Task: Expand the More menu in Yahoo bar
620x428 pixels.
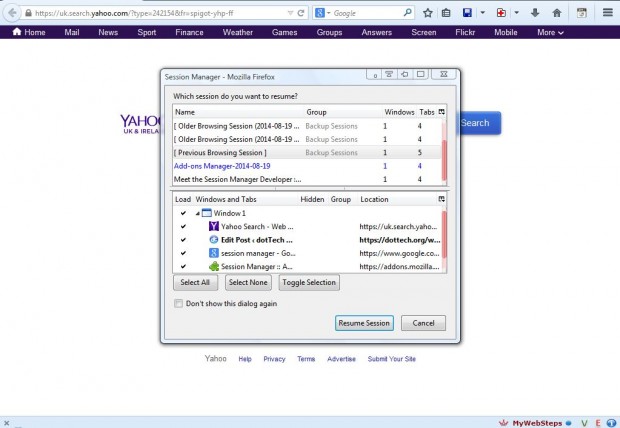Action: (550, 32)
